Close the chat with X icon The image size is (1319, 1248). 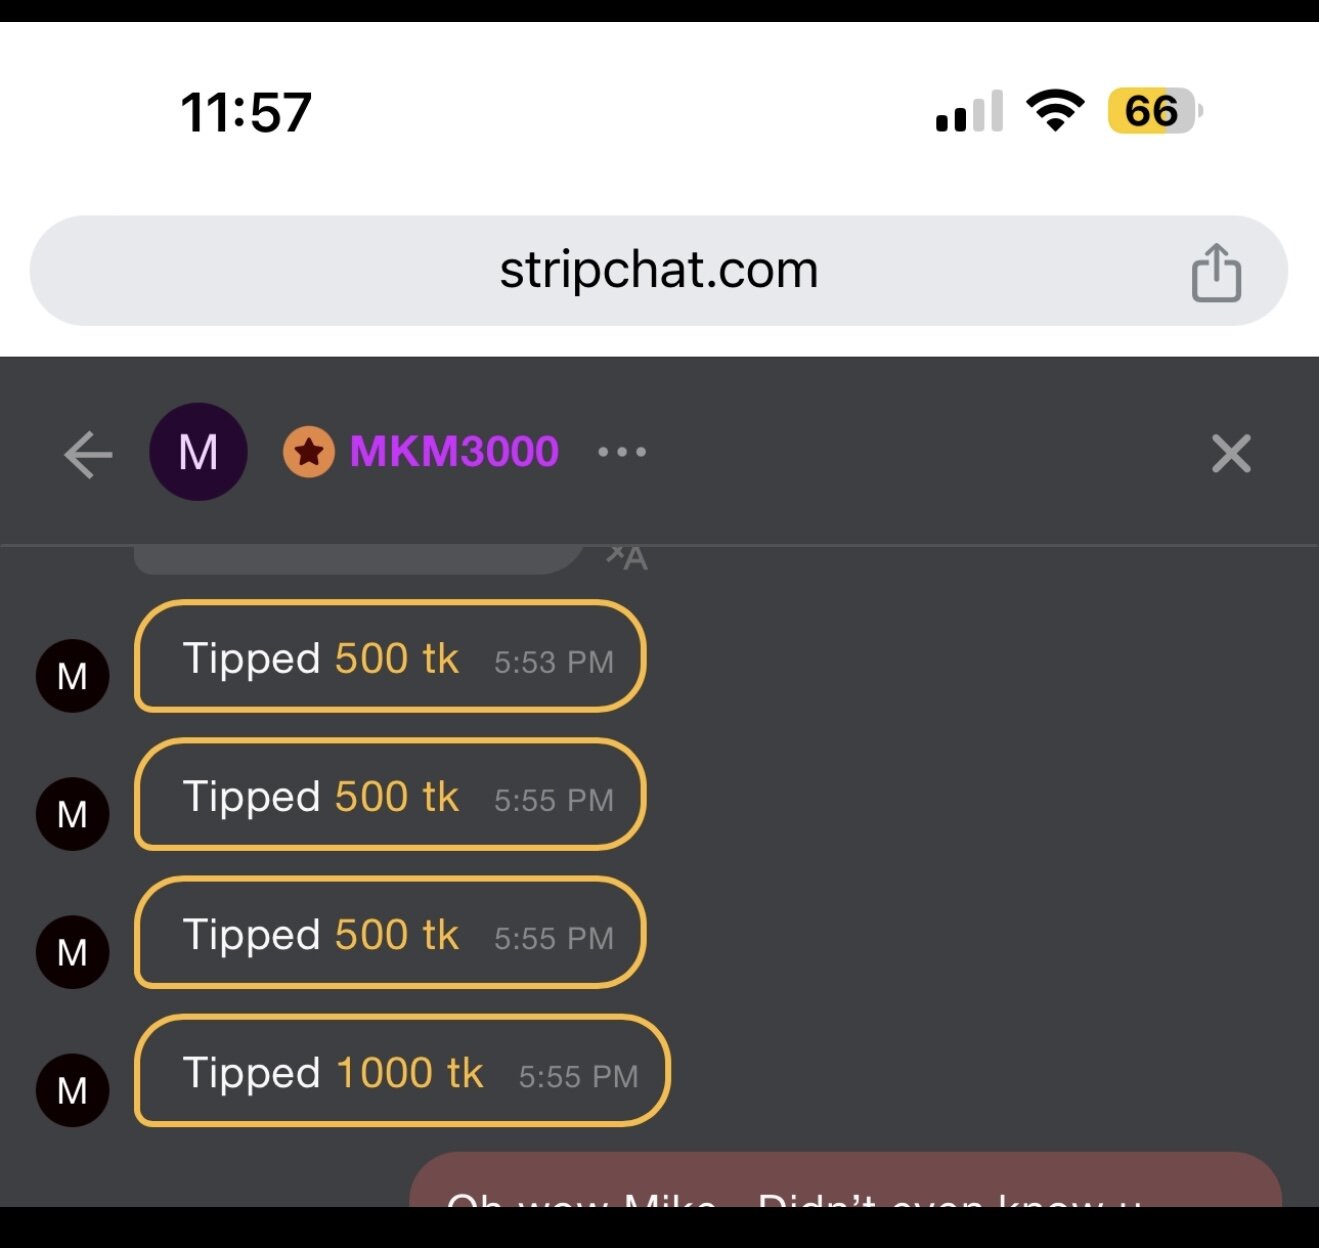point(1231,454)
